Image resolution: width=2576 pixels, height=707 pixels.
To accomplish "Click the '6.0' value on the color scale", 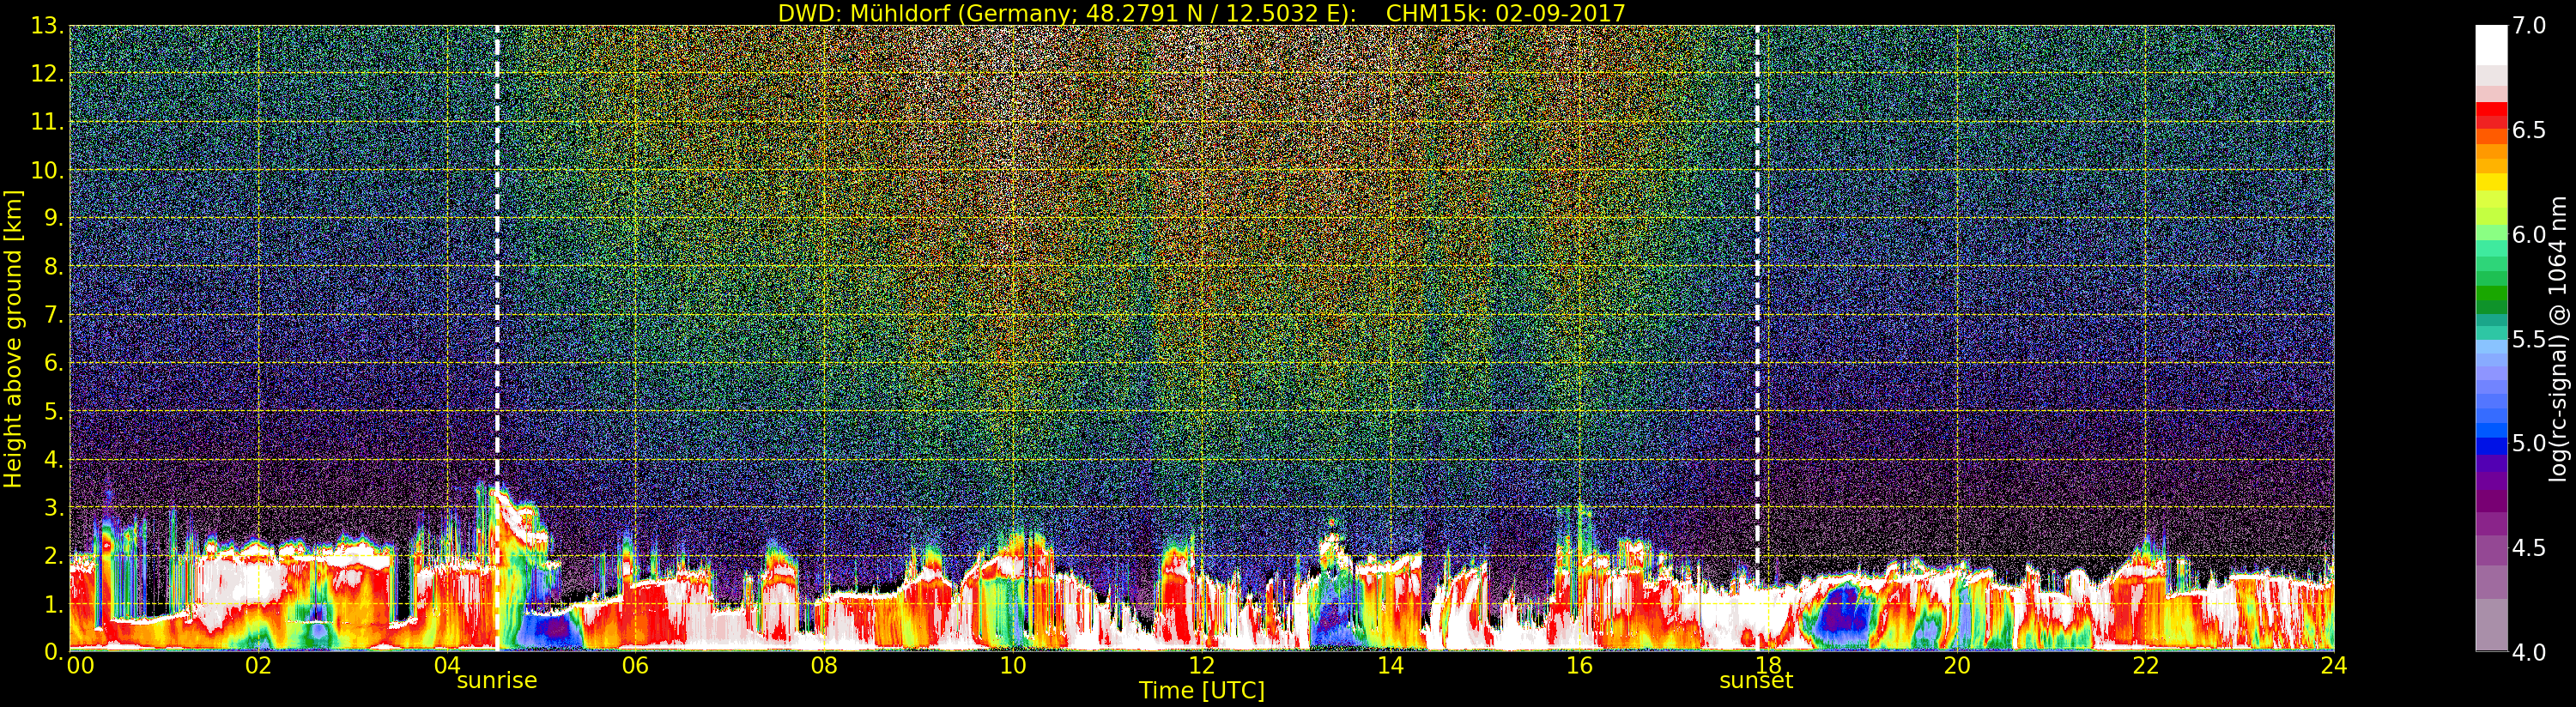I will [x=2529, y=234].
